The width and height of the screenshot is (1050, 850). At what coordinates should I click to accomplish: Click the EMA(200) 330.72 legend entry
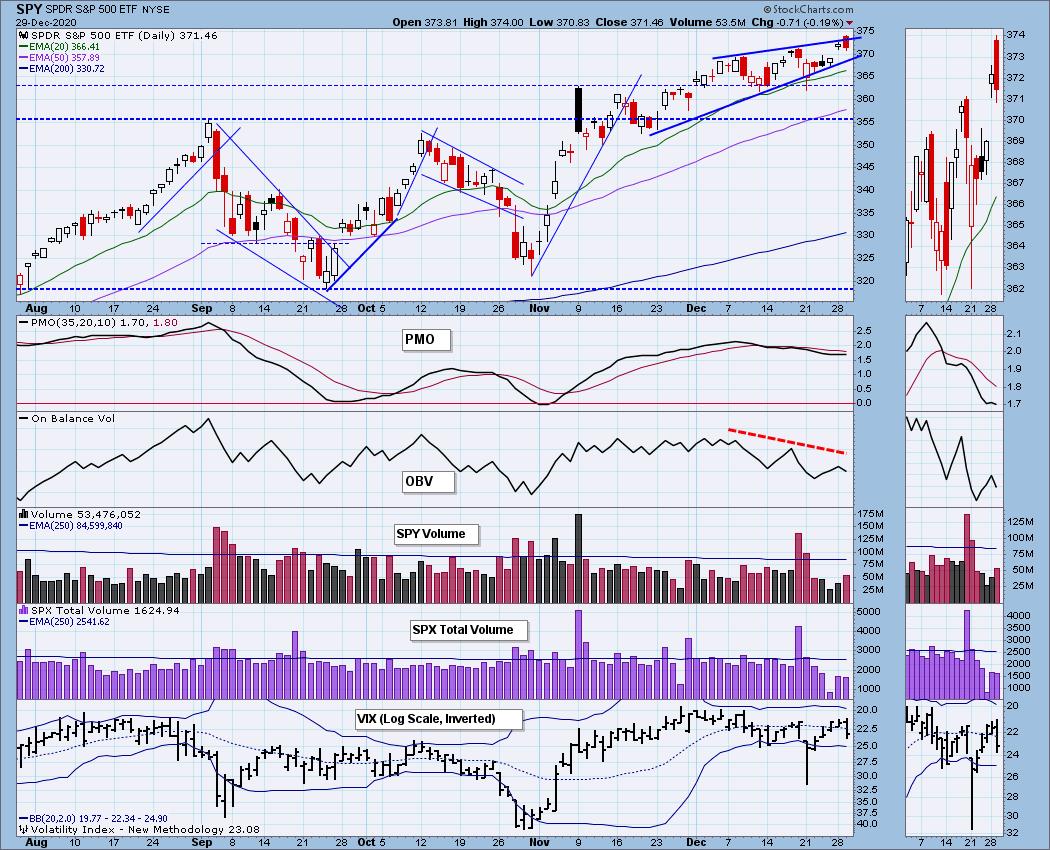(62, 68)
